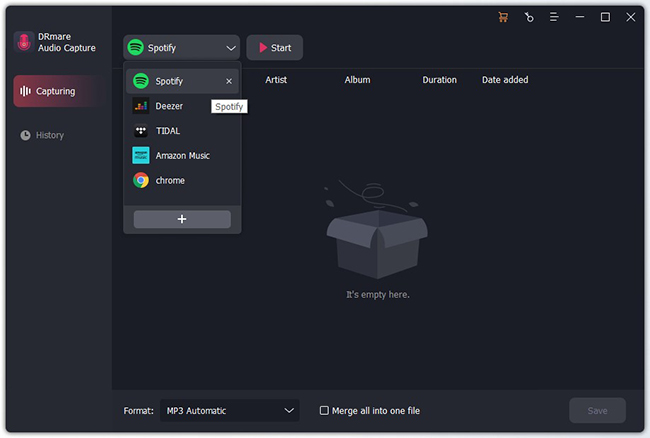The height and width of the screenshot is (438, 650).
Task: Switch to the History tab
Action: [x=42, y=136]
